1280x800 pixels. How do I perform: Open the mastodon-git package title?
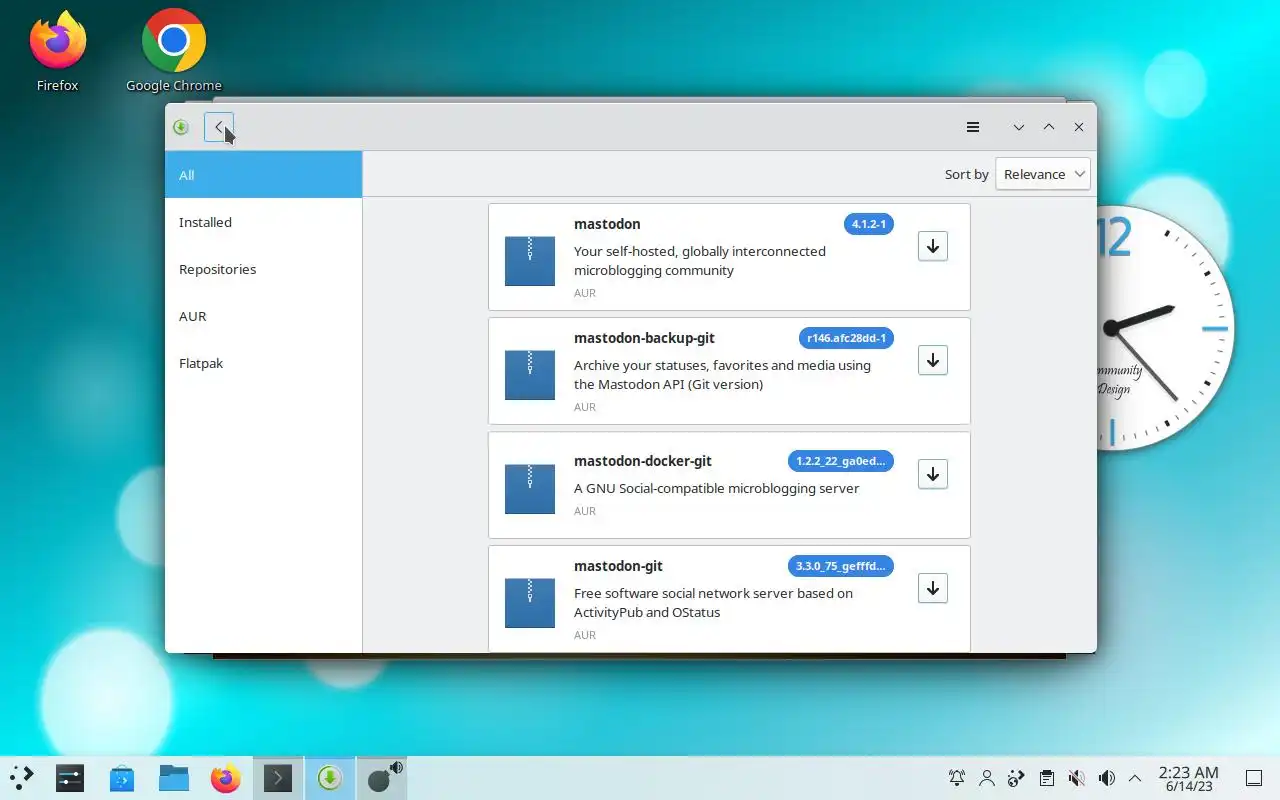pyautogui.click(x=618, y=566)
